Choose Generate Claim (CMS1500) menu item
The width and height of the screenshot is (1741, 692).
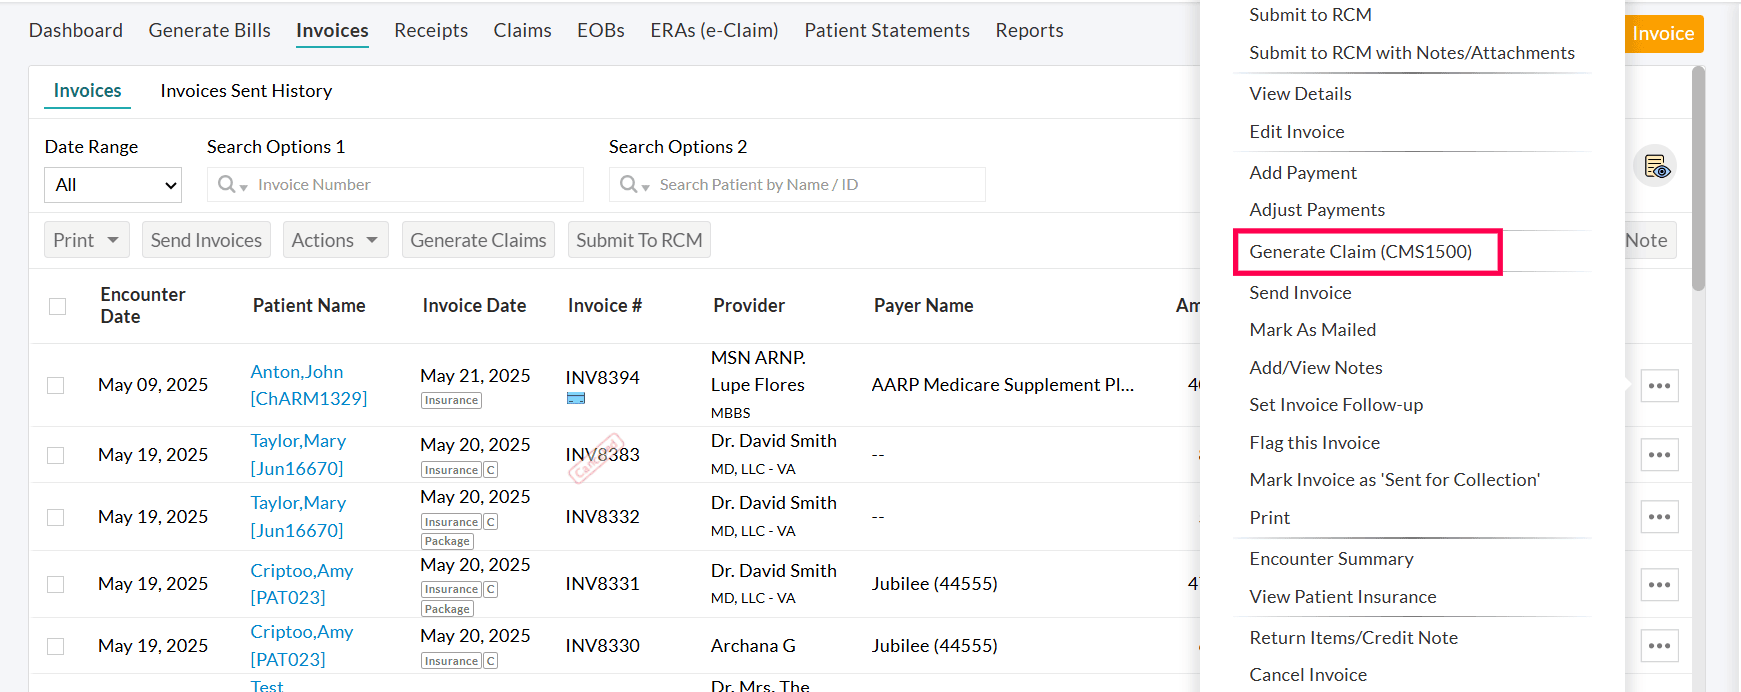[1361, 252]
